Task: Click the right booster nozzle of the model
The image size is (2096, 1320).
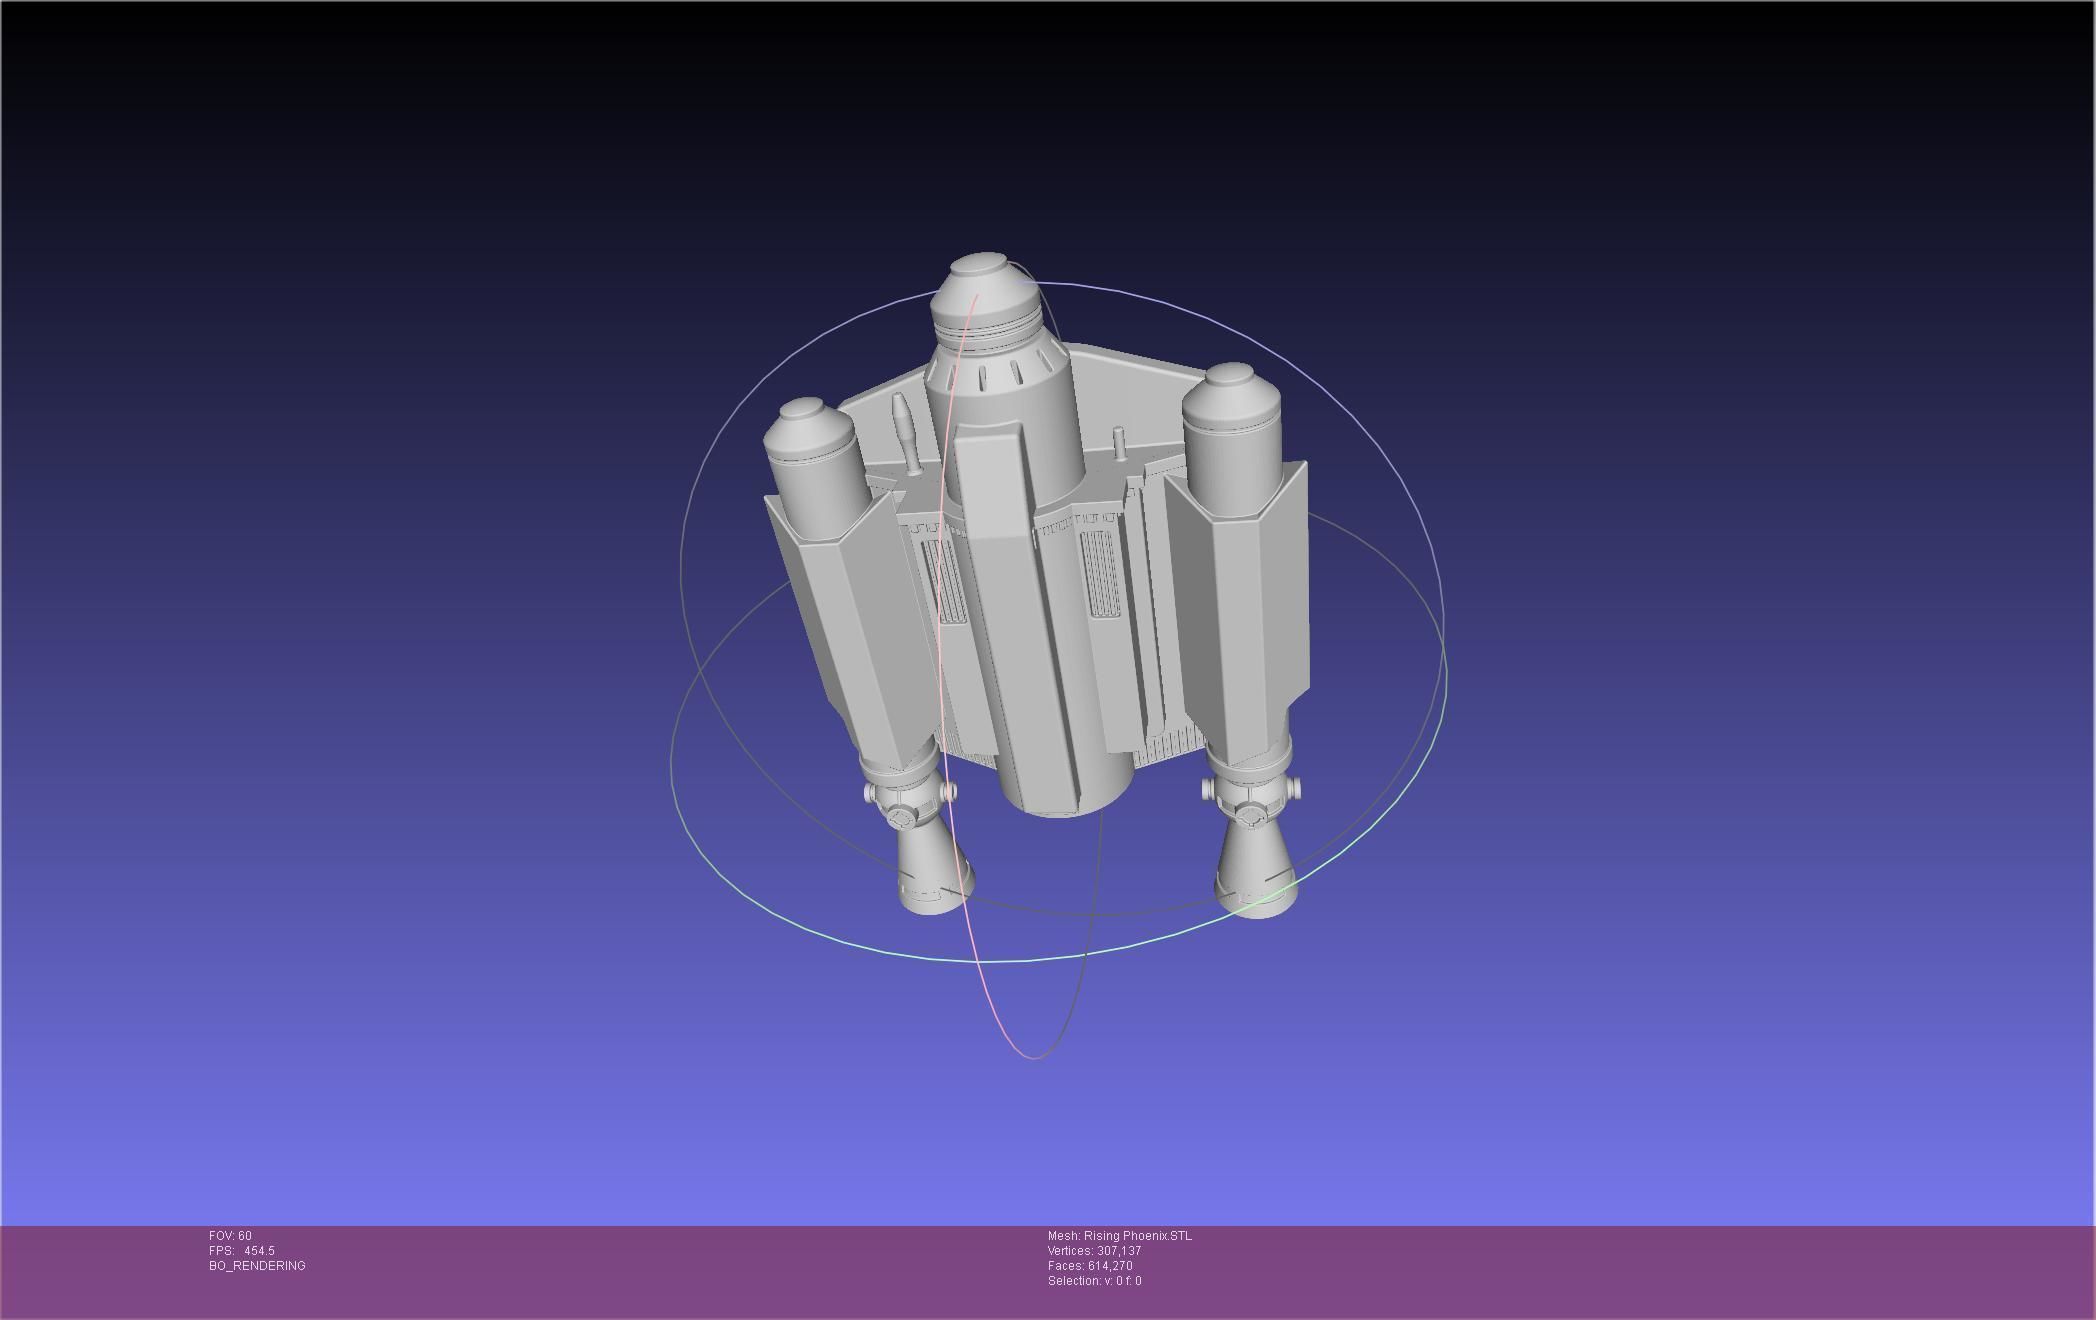Action: point(1256,868)
